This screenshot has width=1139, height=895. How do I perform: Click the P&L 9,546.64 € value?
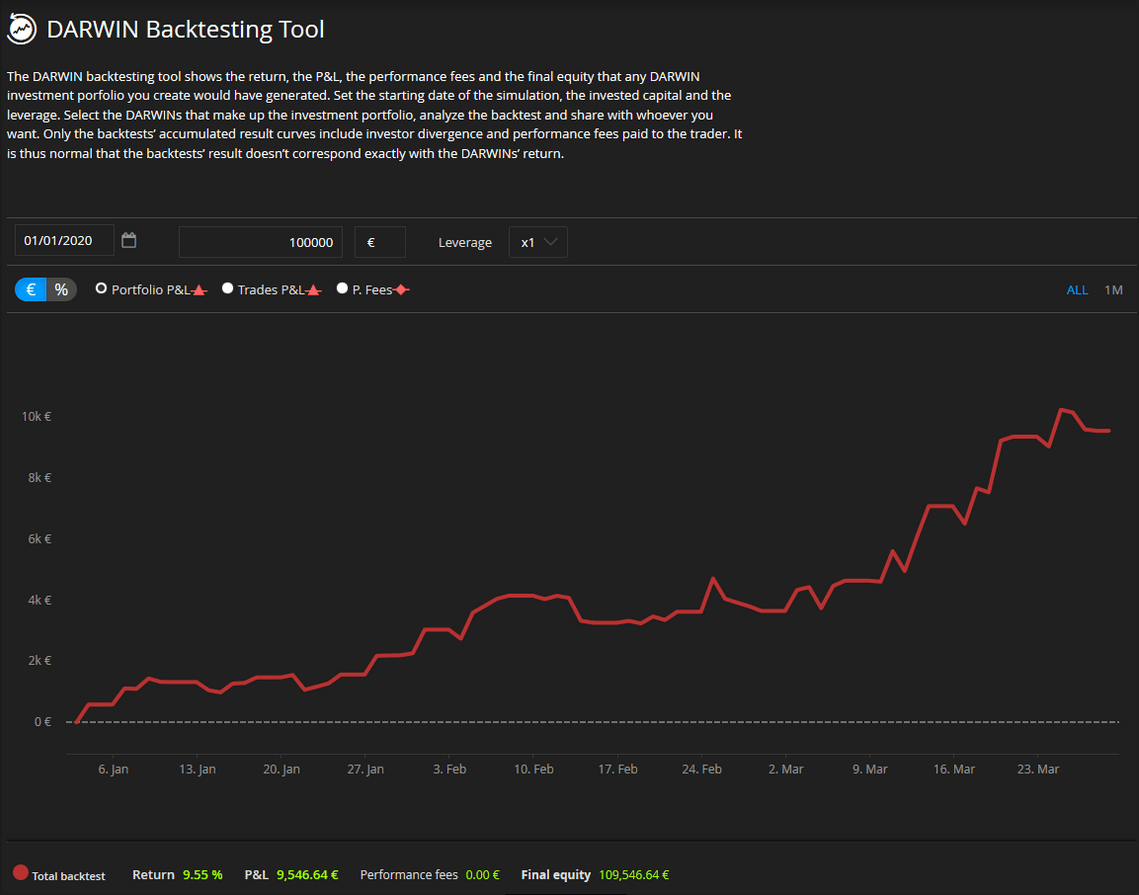point(307,875)
